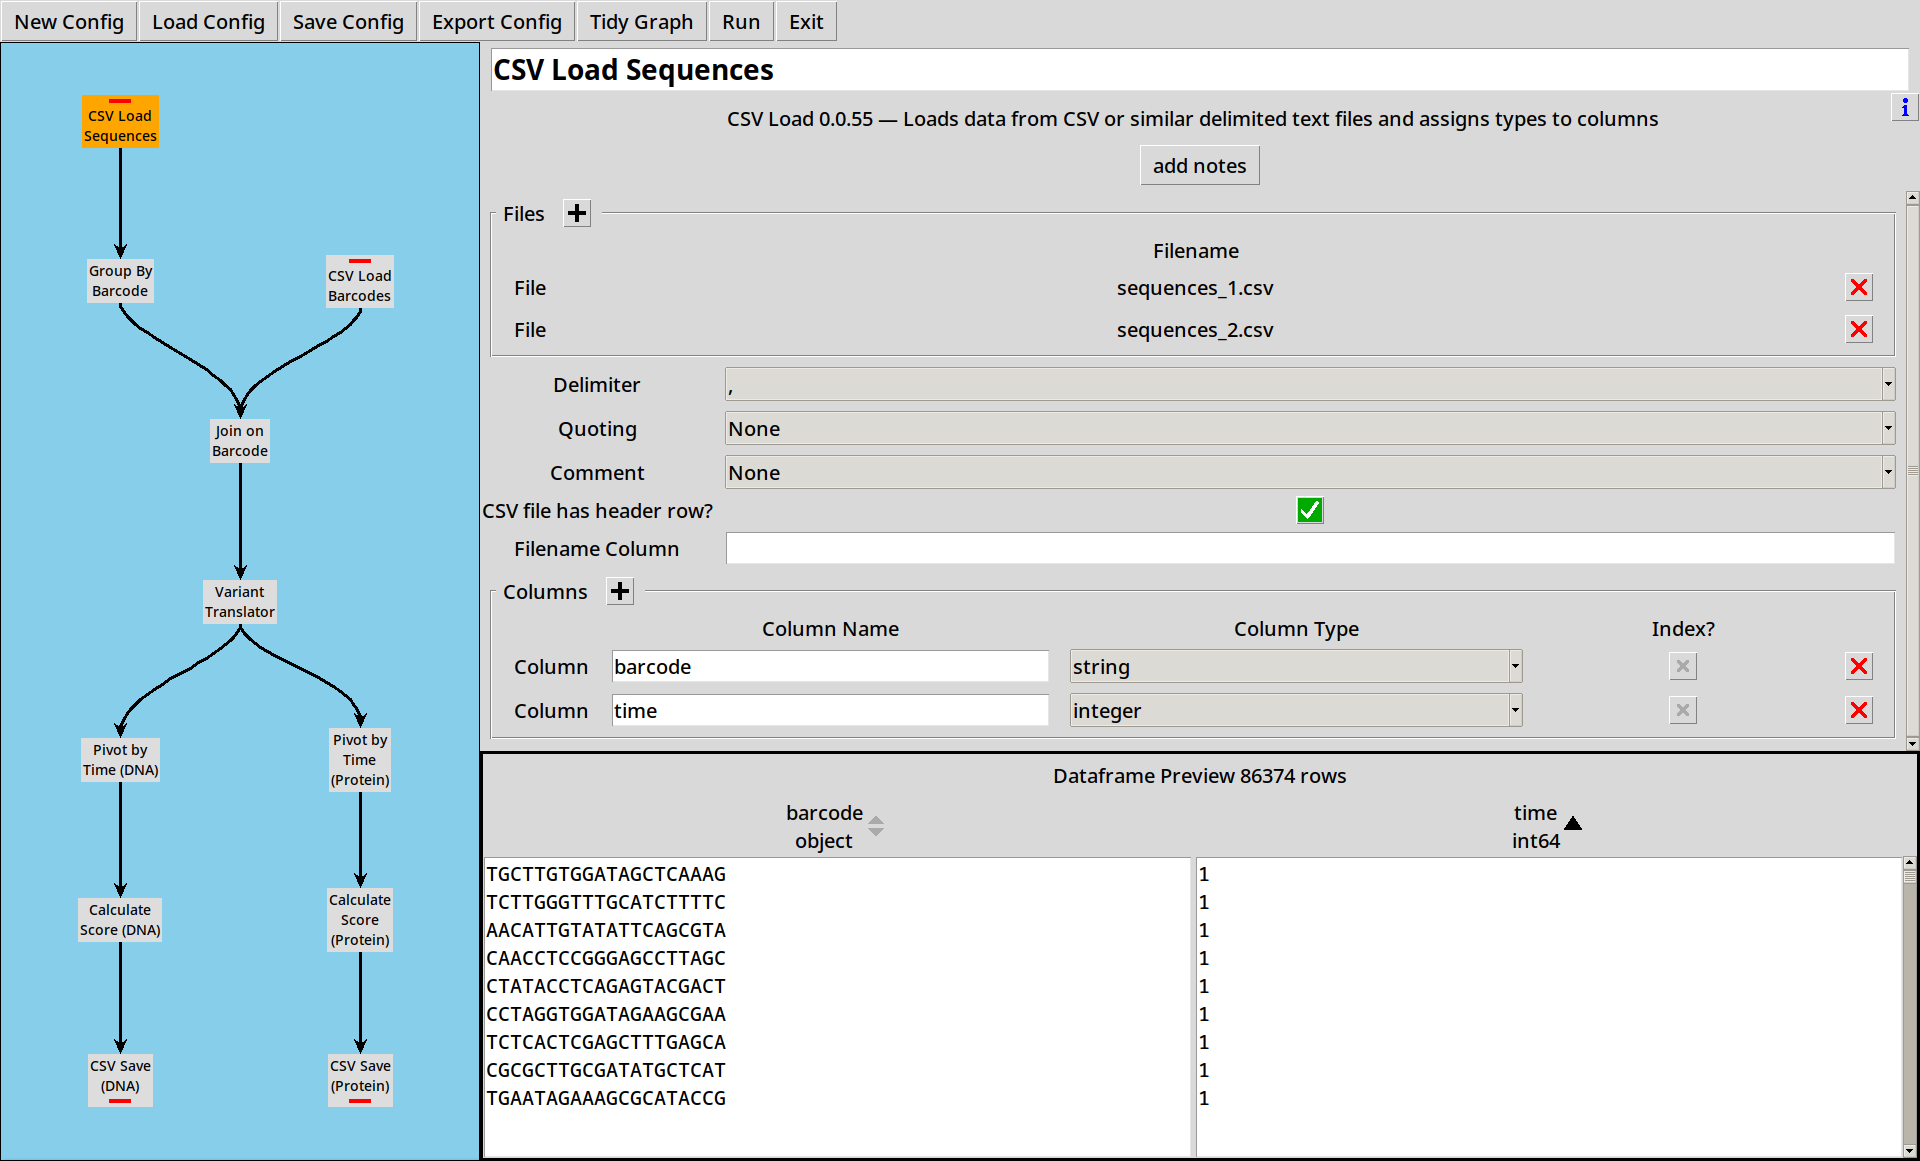This screenshot has width=1920, height=1161.
Task: Select the Calculate Score (Protein) node
Action: (x=360, y=920)
